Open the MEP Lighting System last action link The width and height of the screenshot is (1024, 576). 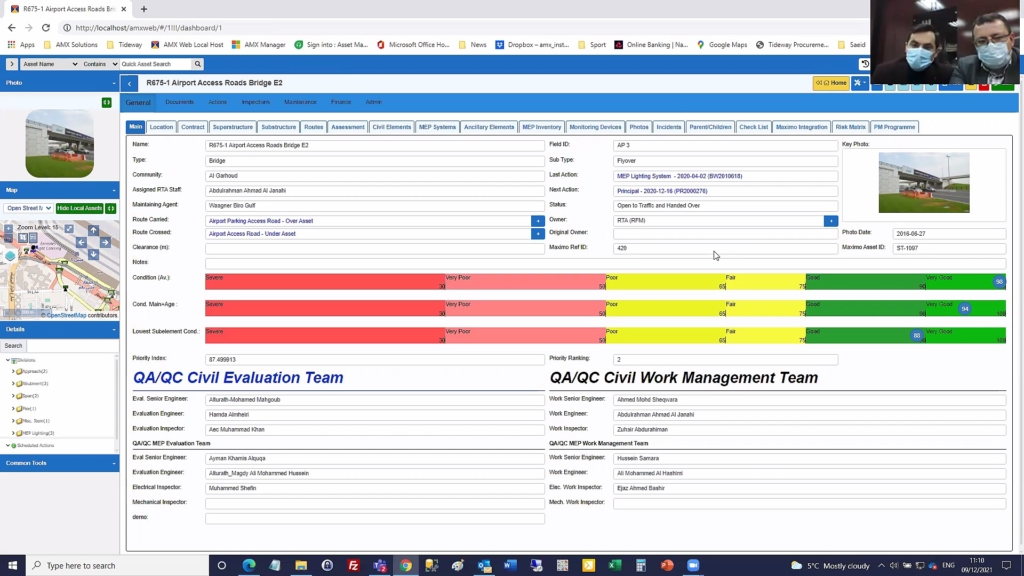click(x=679, y=175)
